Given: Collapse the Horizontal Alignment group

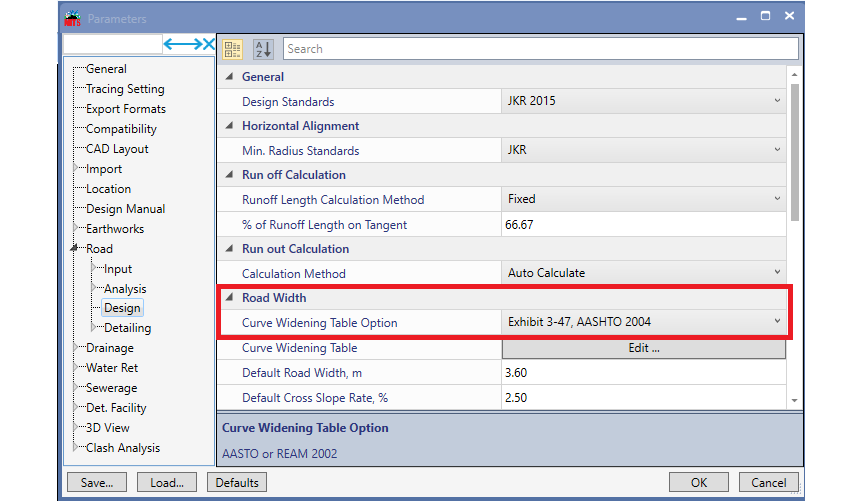Looking at the screenshot, I should (x=229, y=125).
